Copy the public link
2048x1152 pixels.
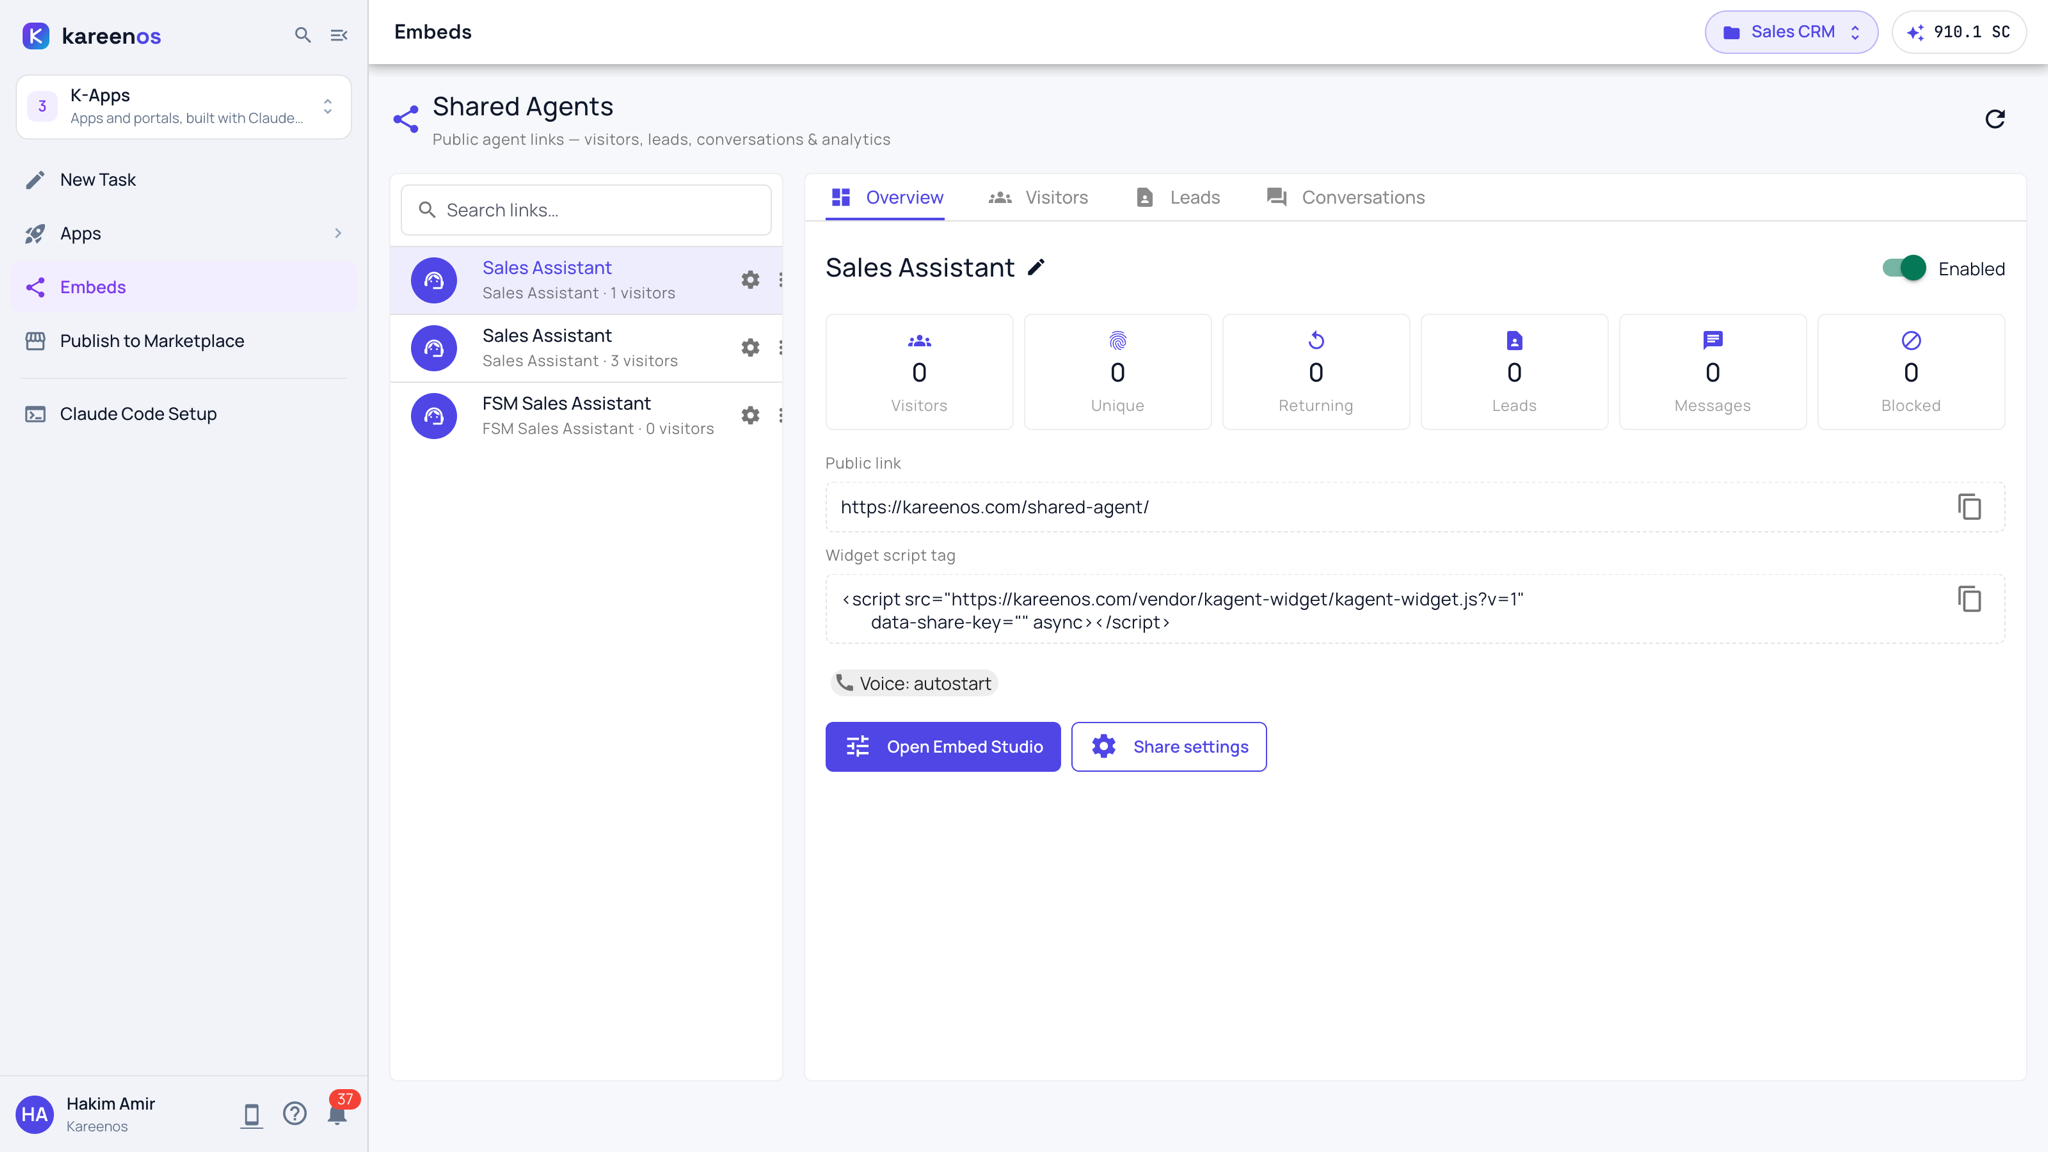click(1969, 507)
